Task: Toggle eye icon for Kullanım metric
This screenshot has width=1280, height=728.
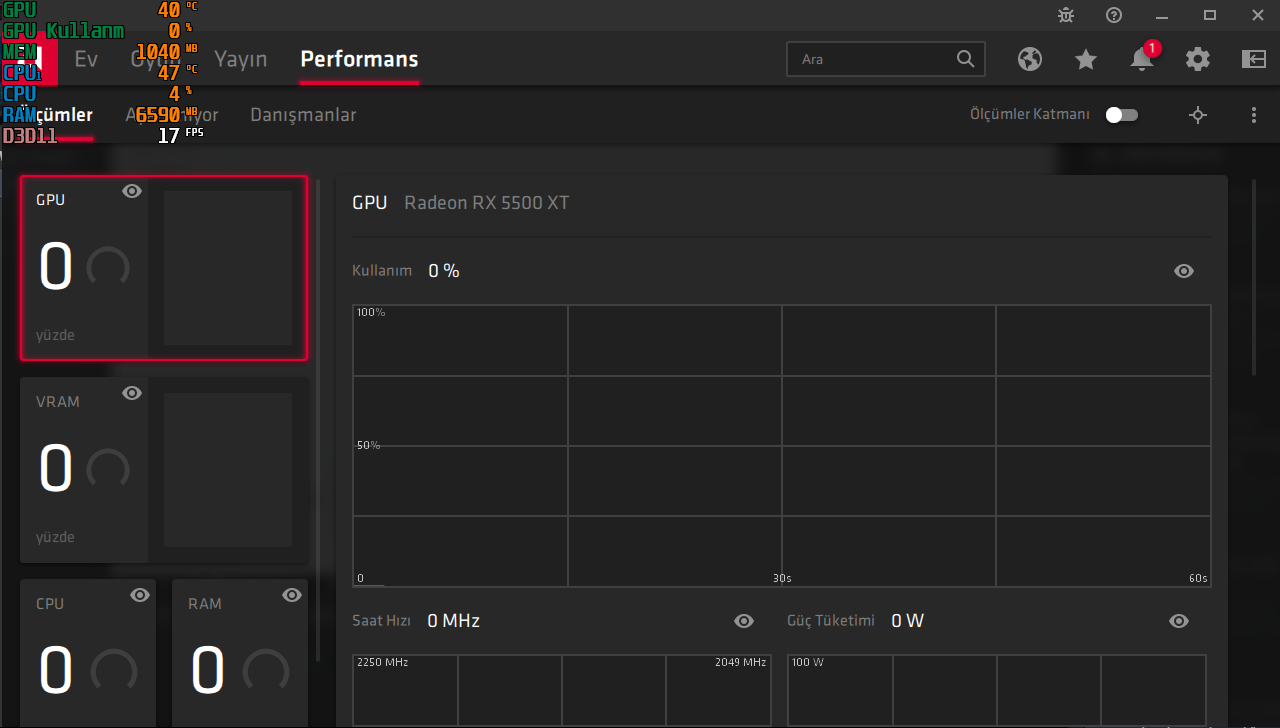Action: point(1184,271)
